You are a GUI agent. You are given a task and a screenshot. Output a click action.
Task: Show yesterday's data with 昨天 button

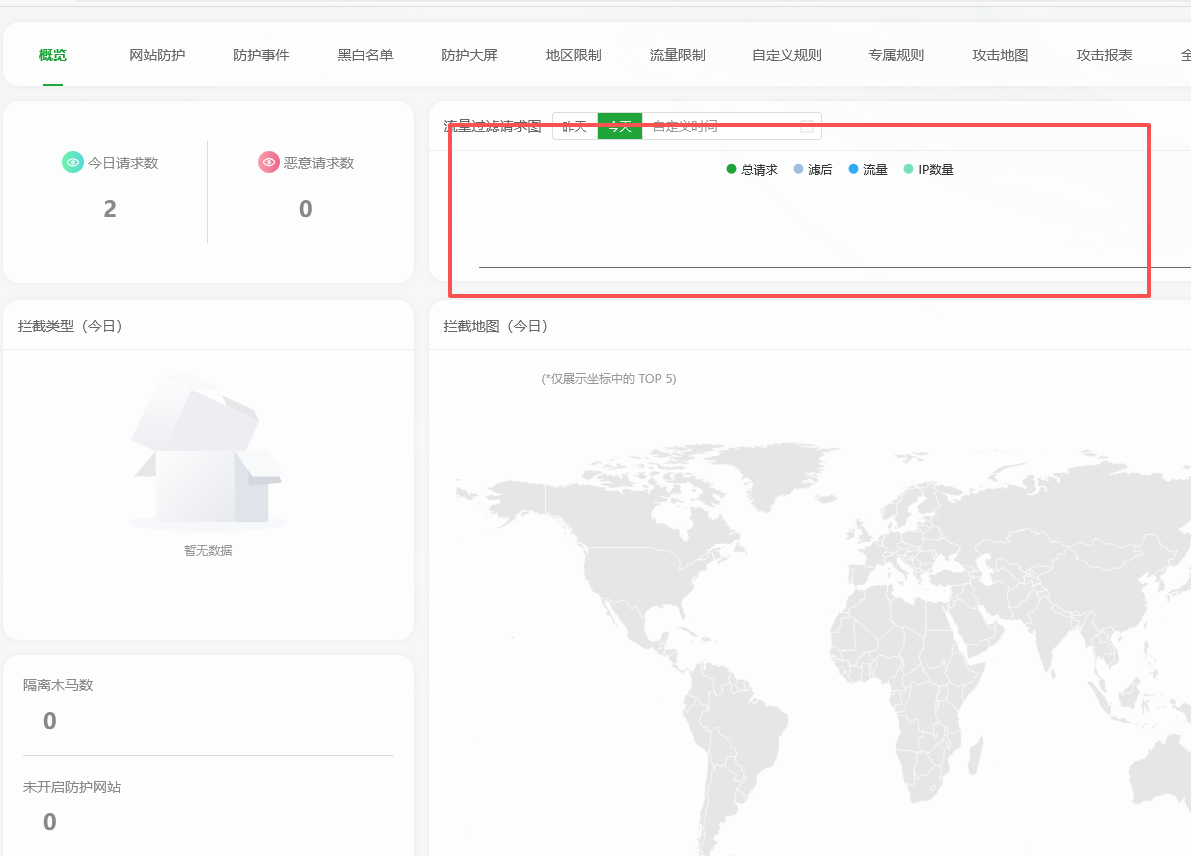pos(575,126)
